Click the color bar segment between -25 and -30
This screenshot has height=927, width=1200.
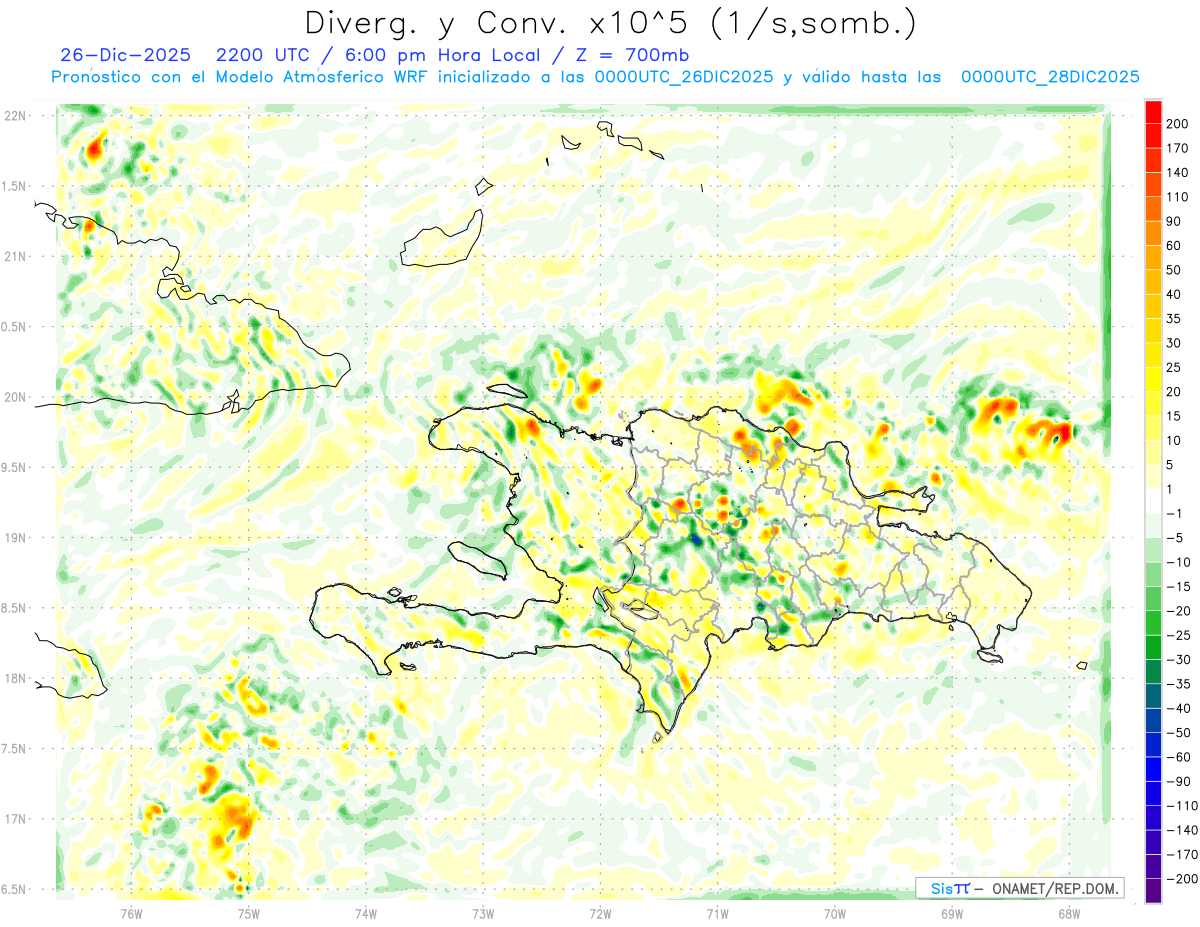[1153, 647]
